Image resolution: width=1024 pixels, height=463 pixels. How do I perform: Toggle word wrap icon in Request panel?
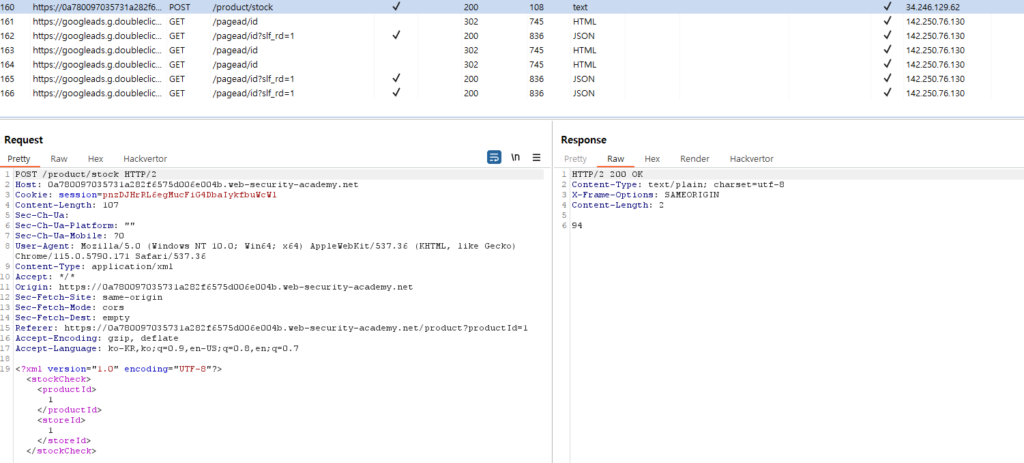(494, 157)
